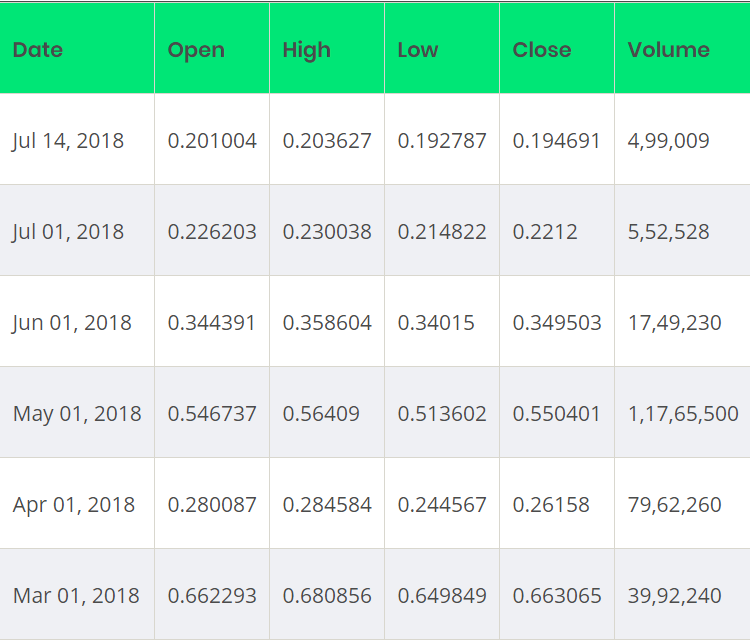Click the low value 0.34015
The width and height of the screenshot is (750, 640).
436,322
